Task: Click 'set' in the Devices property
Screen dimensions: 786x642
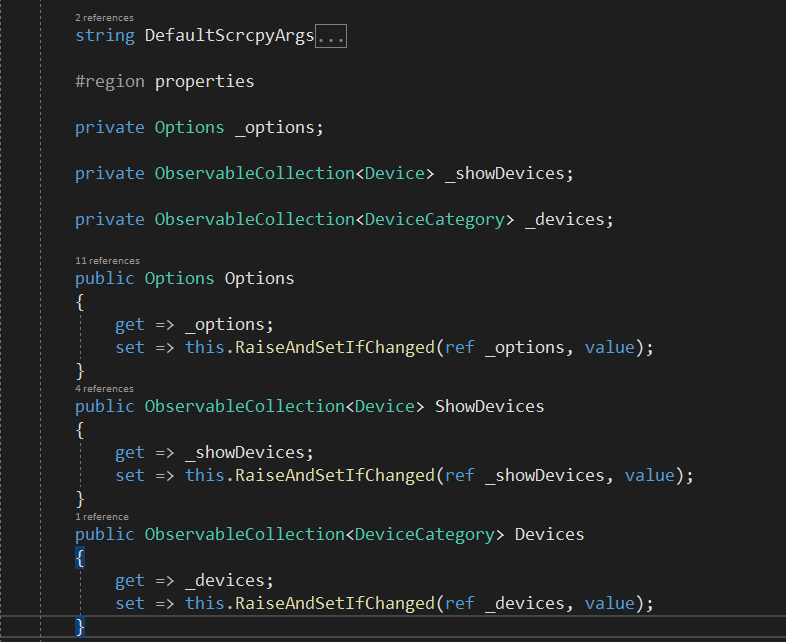Action: click(129, 603)
